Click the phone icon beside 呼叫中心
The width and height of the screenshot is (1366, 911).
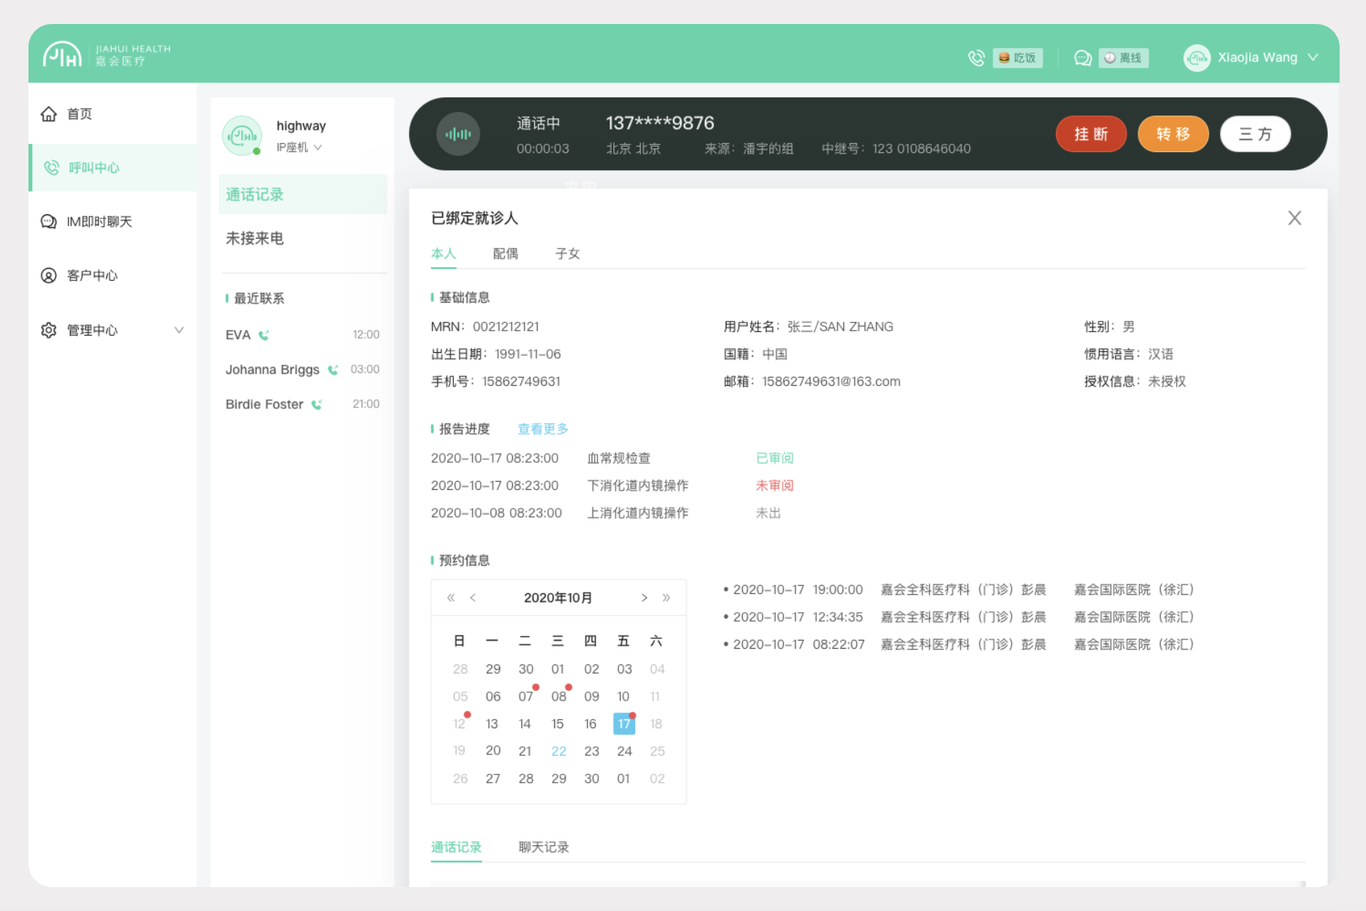point(51,168)
